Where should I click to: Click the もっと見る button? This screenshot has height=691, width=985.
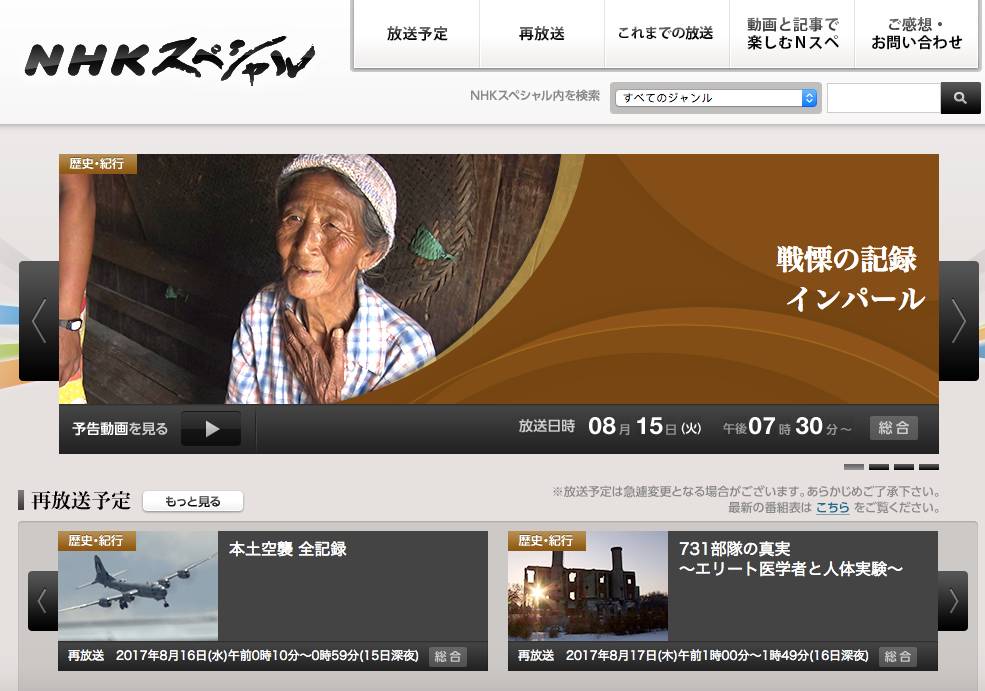pyautogui.click(x=192, y=501)
